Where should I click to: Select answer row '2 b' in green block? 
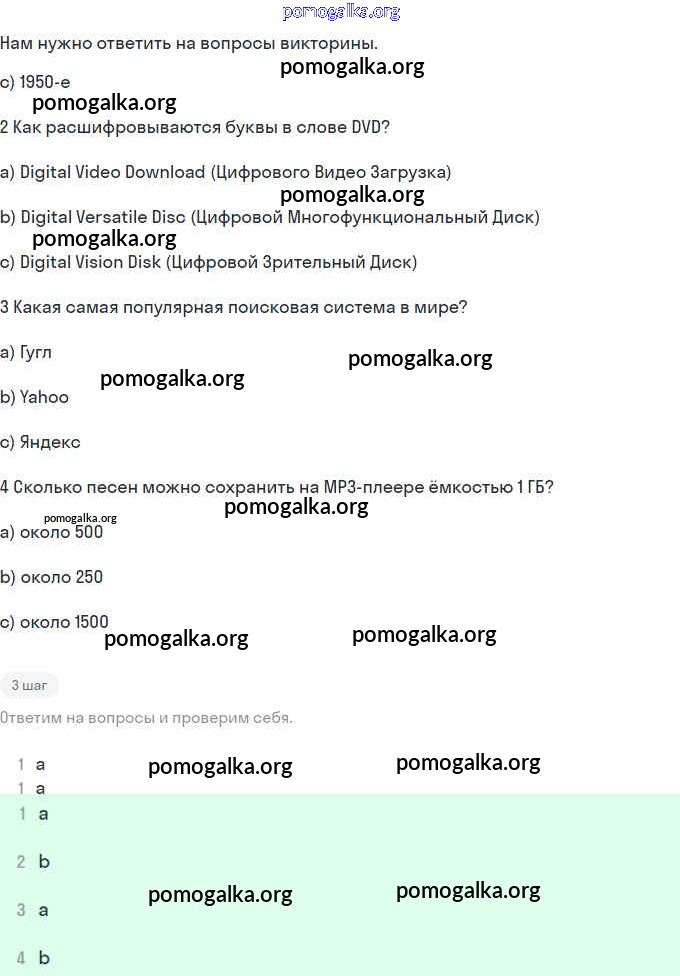point(34,862)
